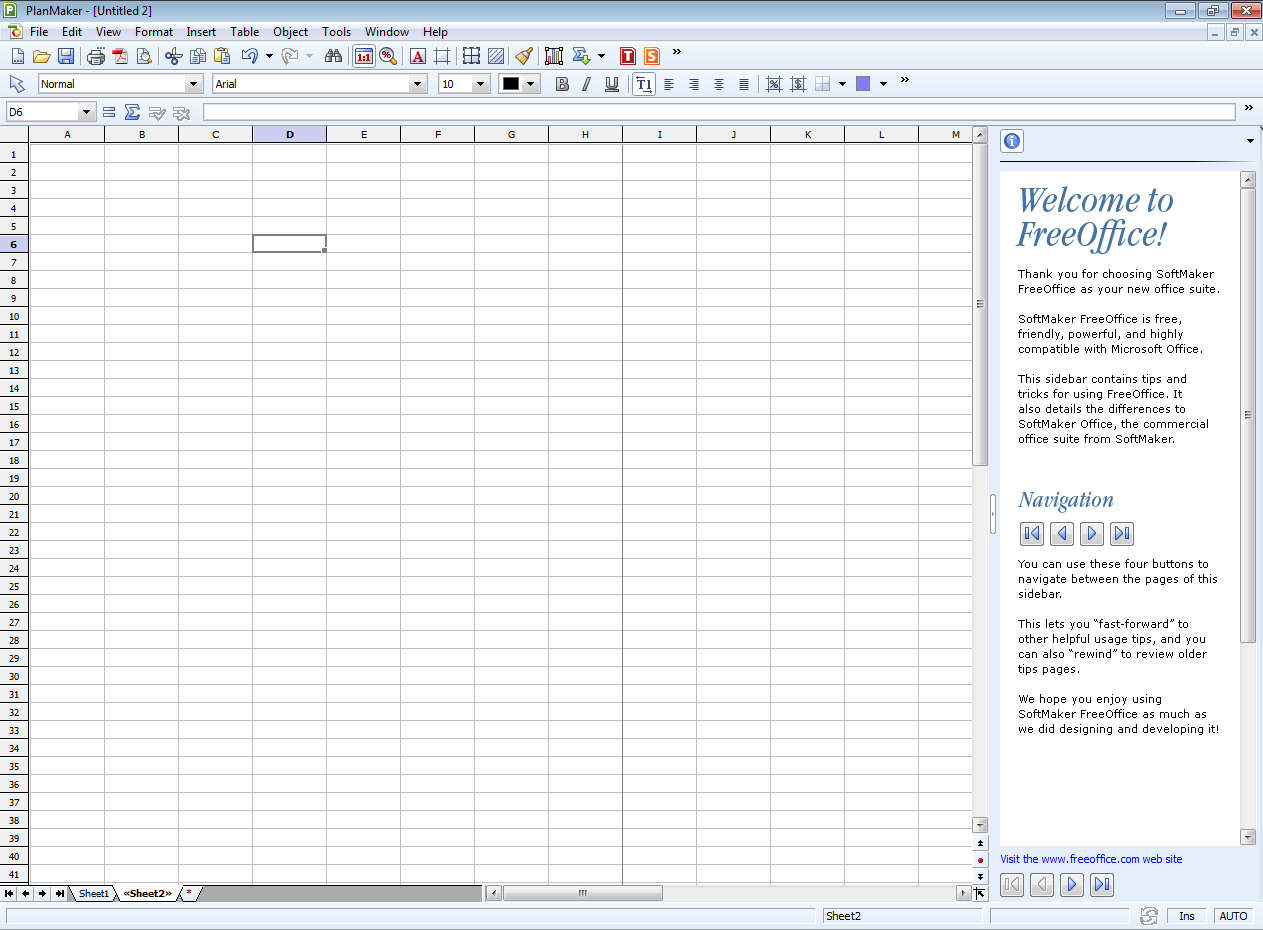Toggle Bold formatting
Image resolution: width=1263 pixels, height=930 pixels.
(x=562, y=84)
